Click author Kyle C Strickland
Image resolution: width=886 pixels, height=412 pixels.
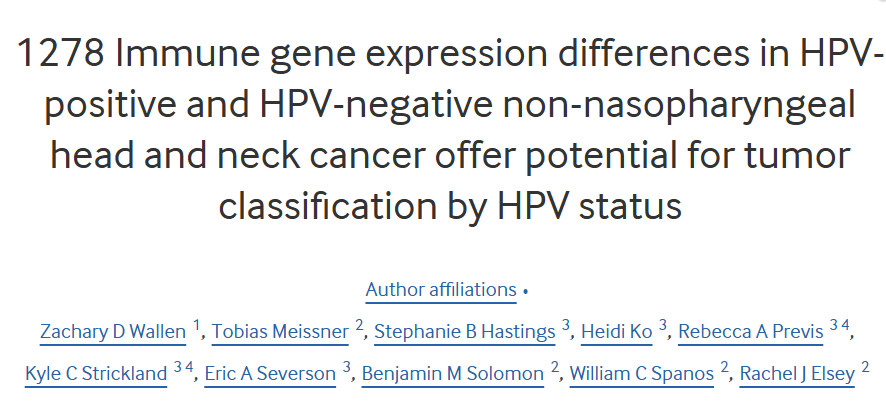coord(96,375)
